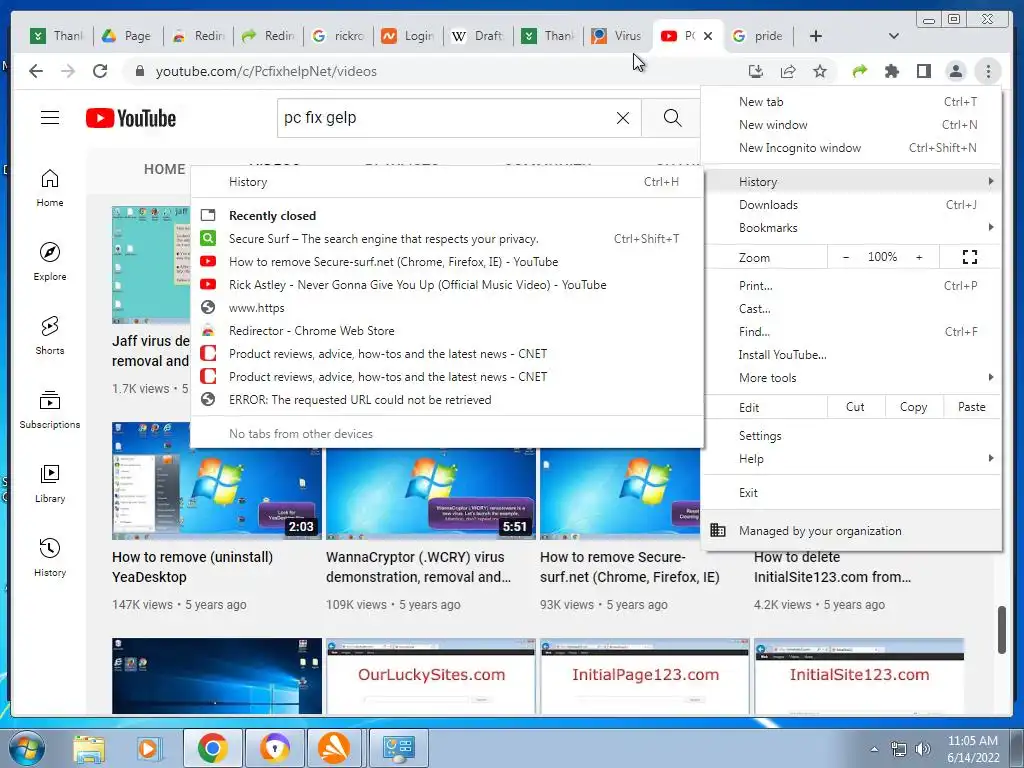Switch to the Login tab
1024x768 pixels.
[x=408, y=36]
